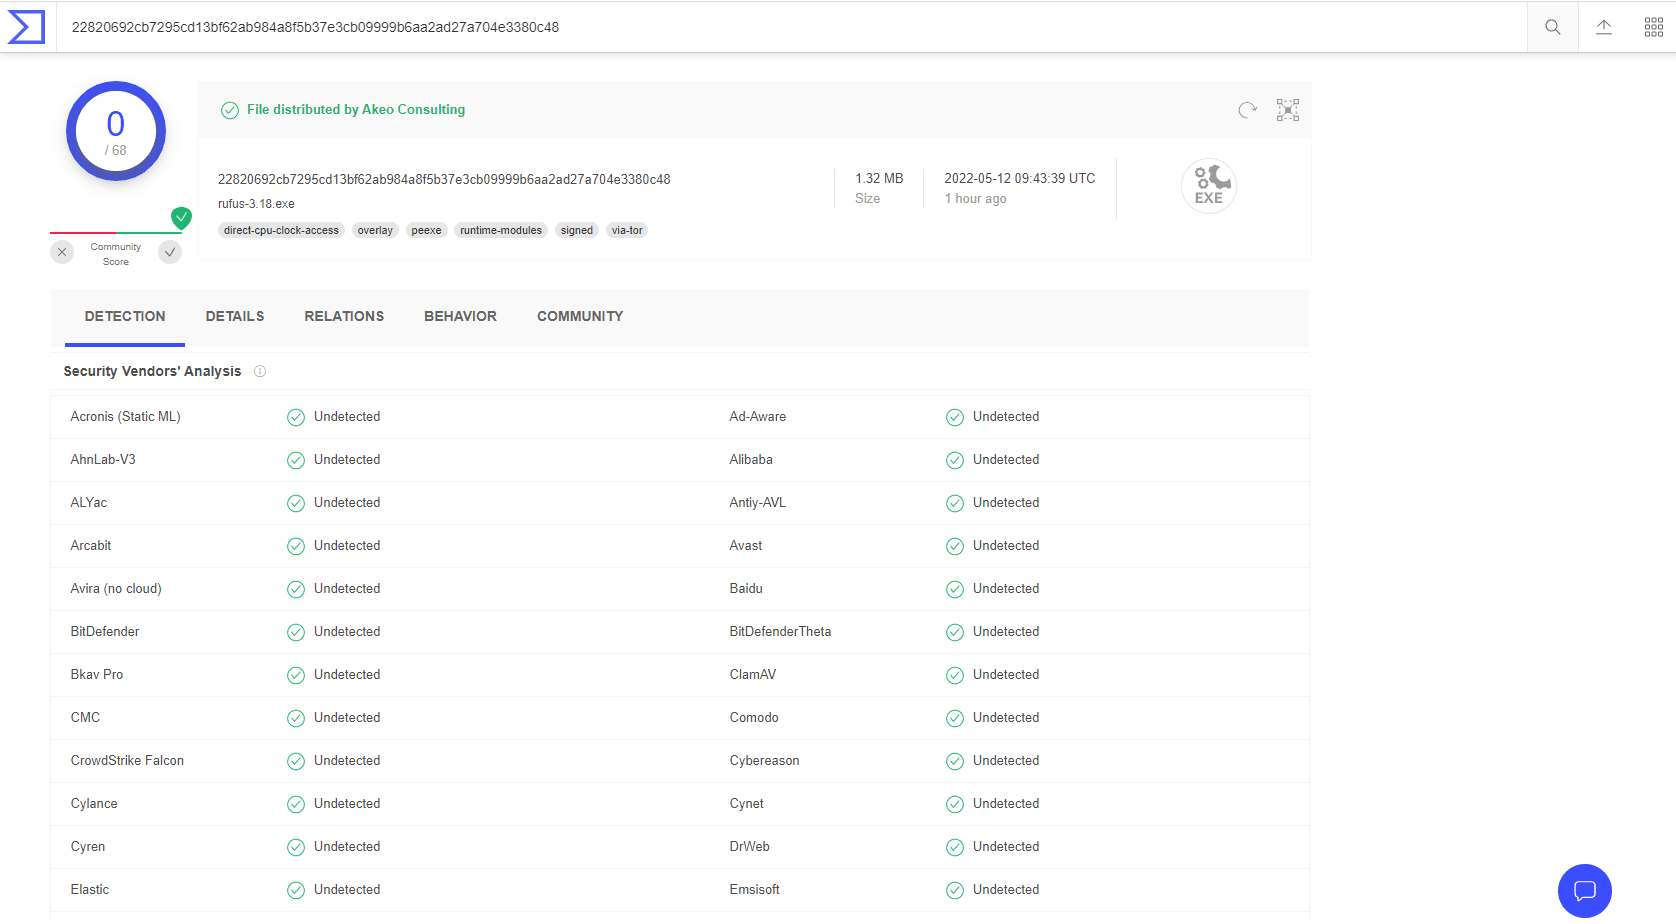Open the RELATIONS tab

click(344, 316)
